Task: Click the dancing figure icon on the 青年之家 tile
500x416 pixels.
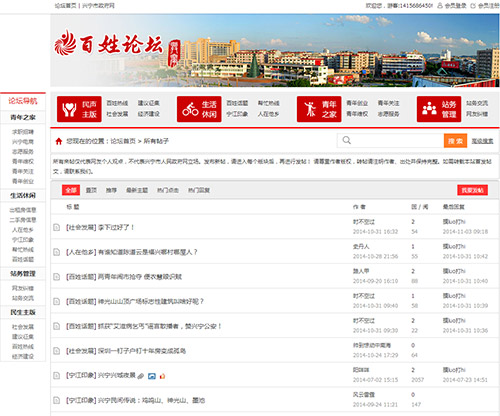Action: (310, 109)
